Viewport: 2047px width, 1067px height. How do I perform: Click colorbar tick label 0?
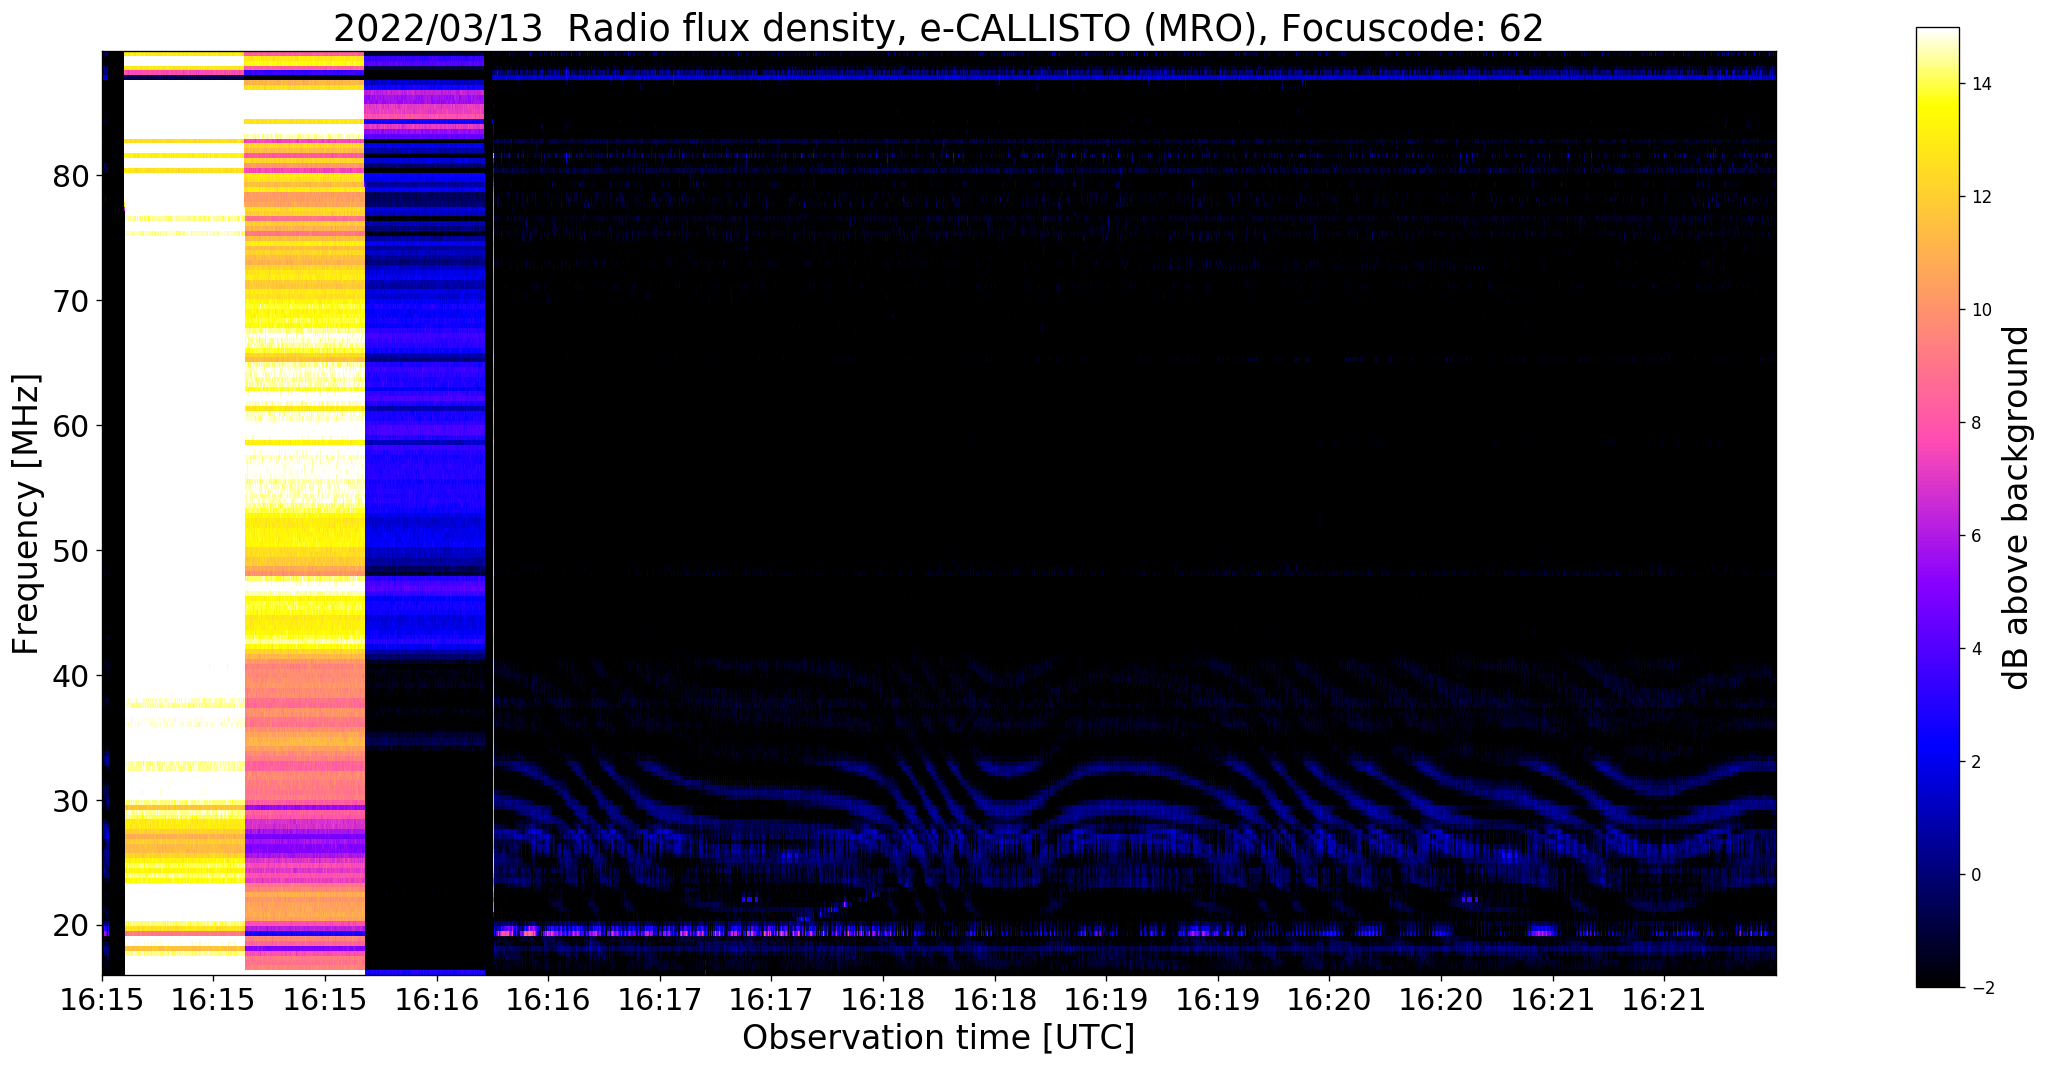[1975, 875]
